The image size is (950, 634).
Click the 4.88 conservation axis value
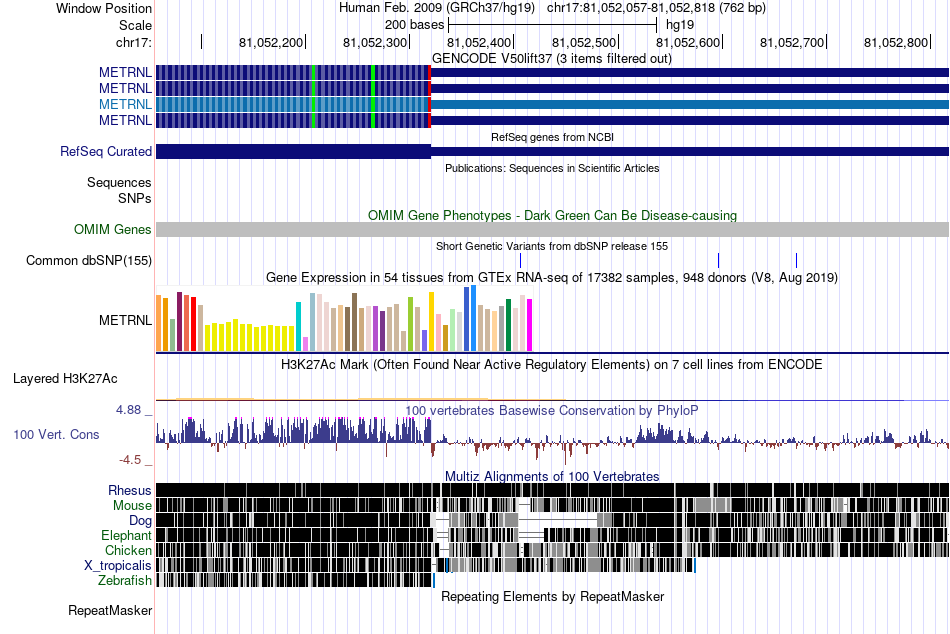128,410
